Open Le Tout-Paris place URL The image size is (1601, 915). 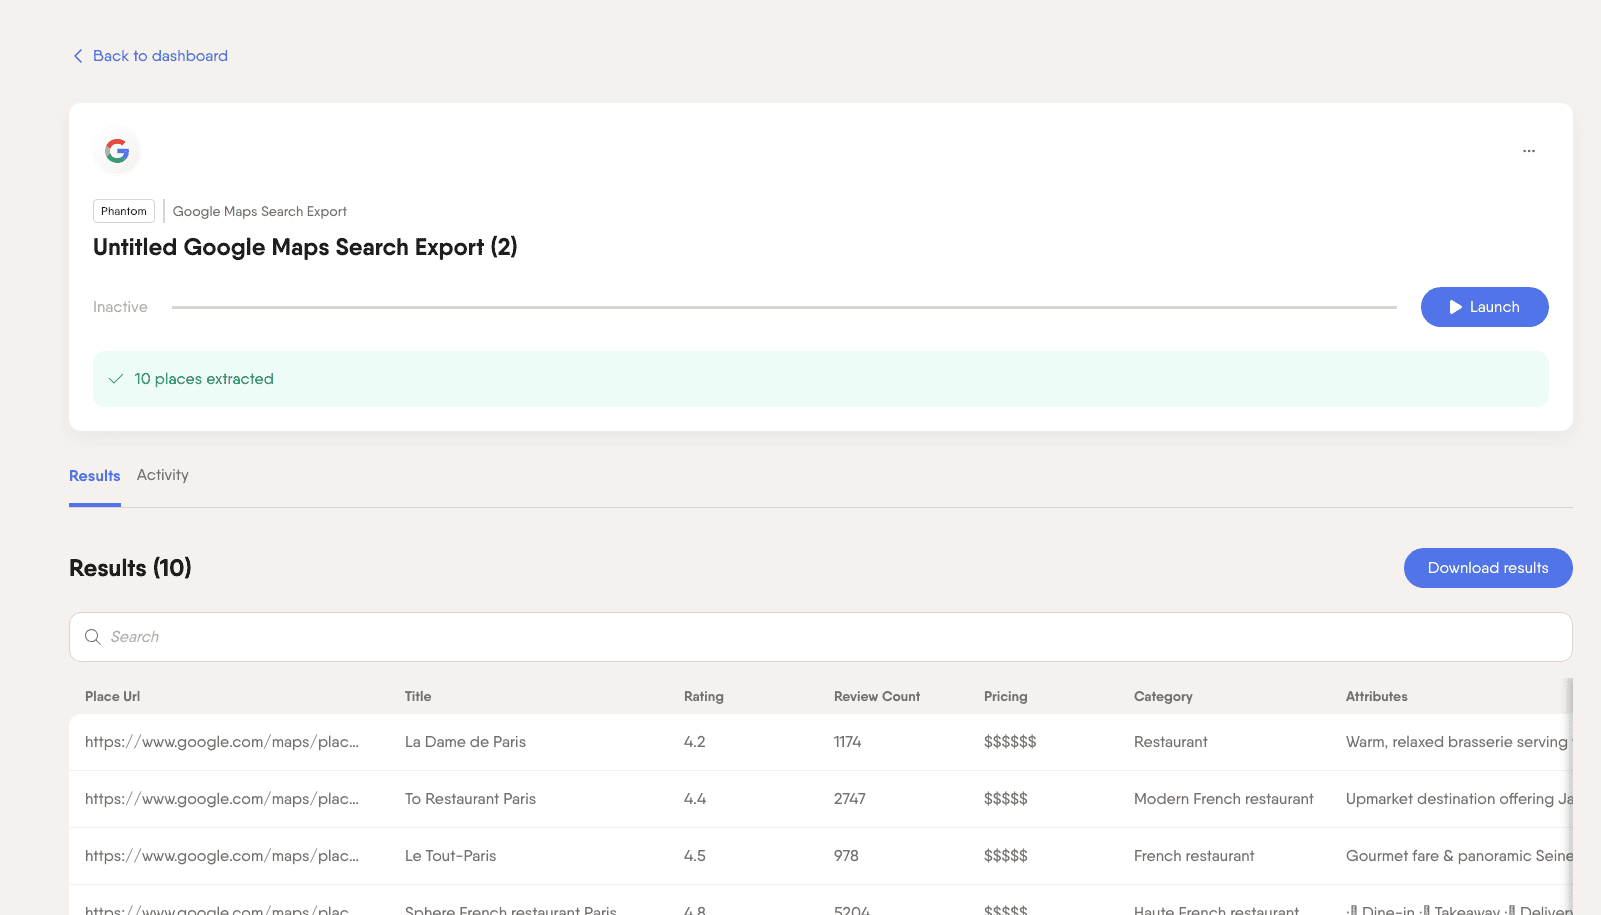[222, 856]
